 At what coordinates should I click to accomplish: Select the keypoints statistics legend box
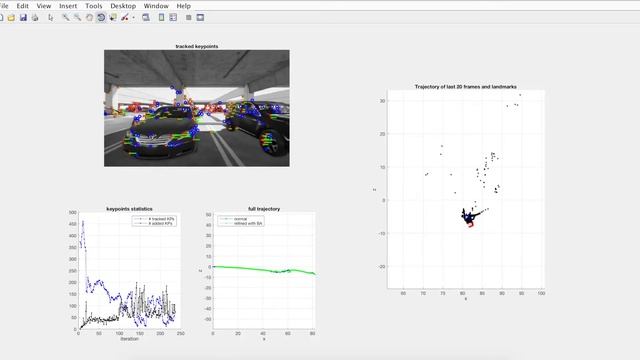point(154,221)
